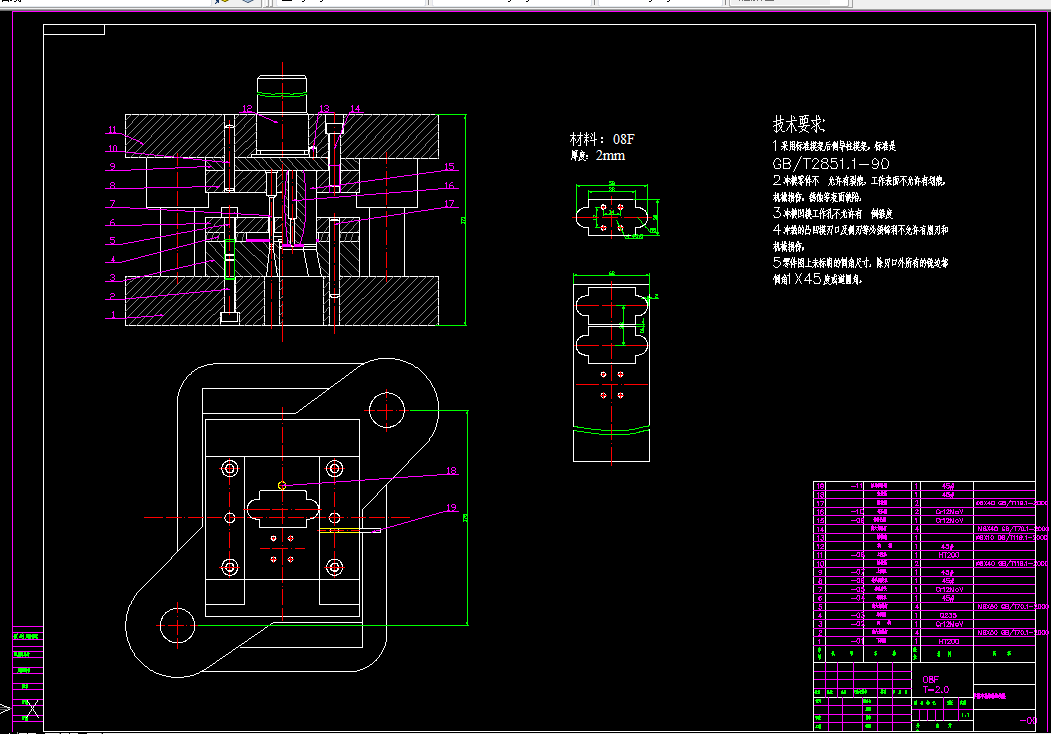Select part callout number 19 in plan view
The height and width of the screenshot is (734, 1051).
(x=451, y=508)
